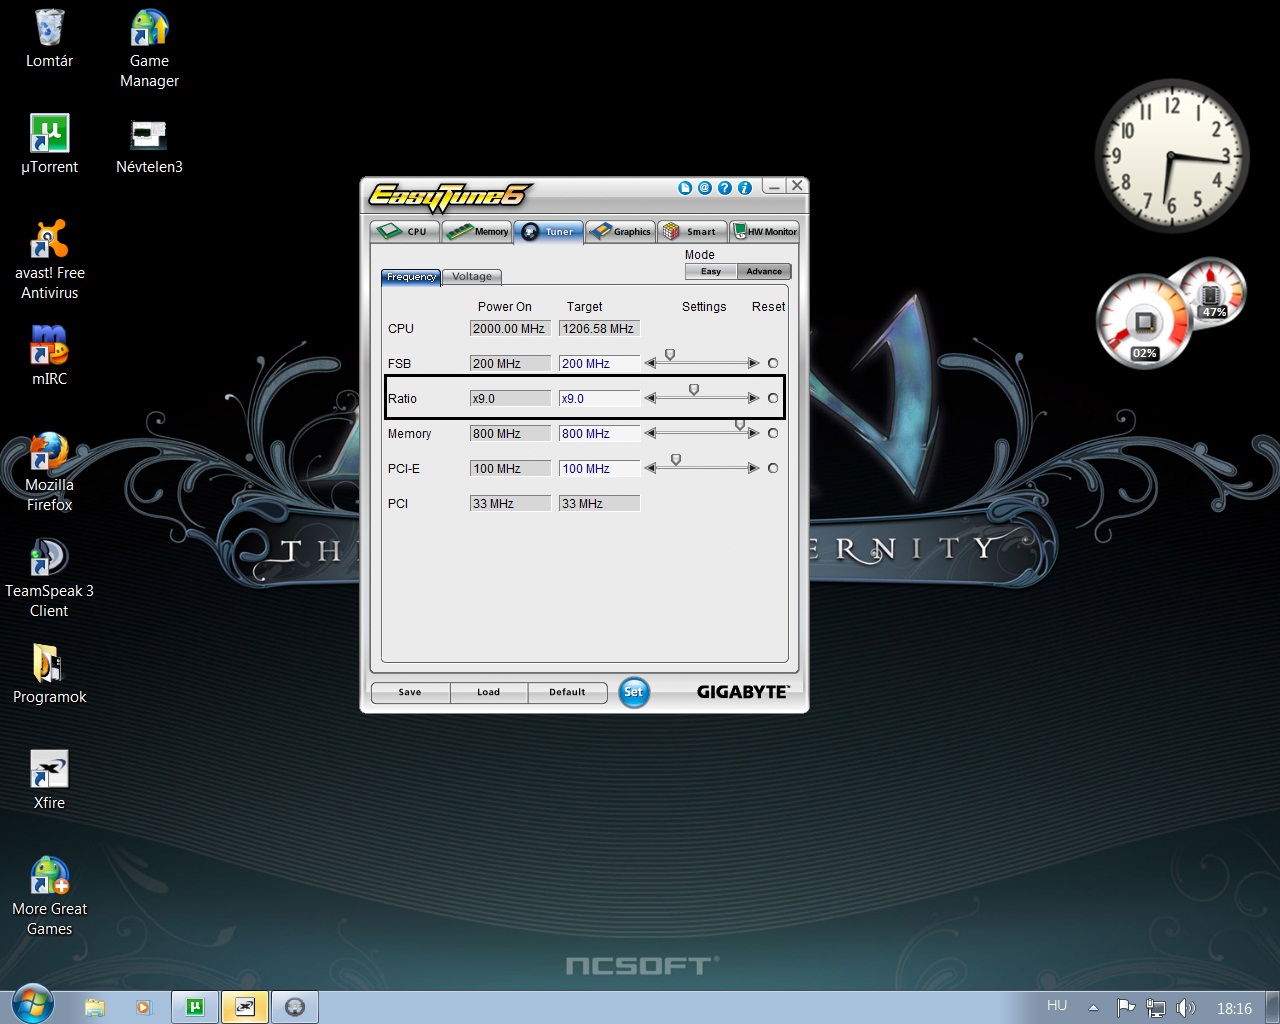Image resolution: width=1280 pixels, height=1024 pixels.
Task: Click the PCI-E reset radio button
Action: click(x=773, y=468)
